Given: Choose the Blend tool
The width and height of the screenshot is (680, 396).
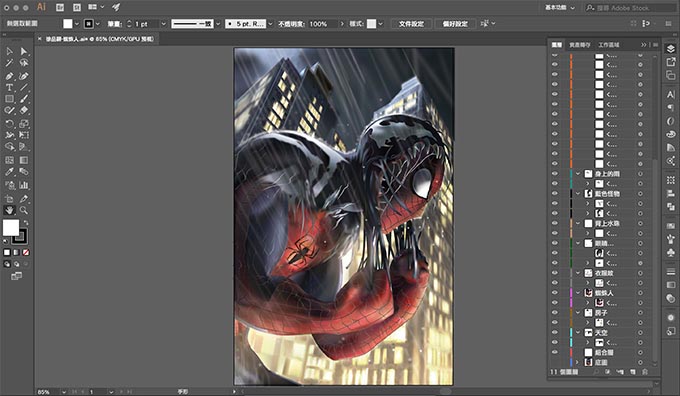Looking at the screenshot, I should pyautogui.click(x=24, y=172).
